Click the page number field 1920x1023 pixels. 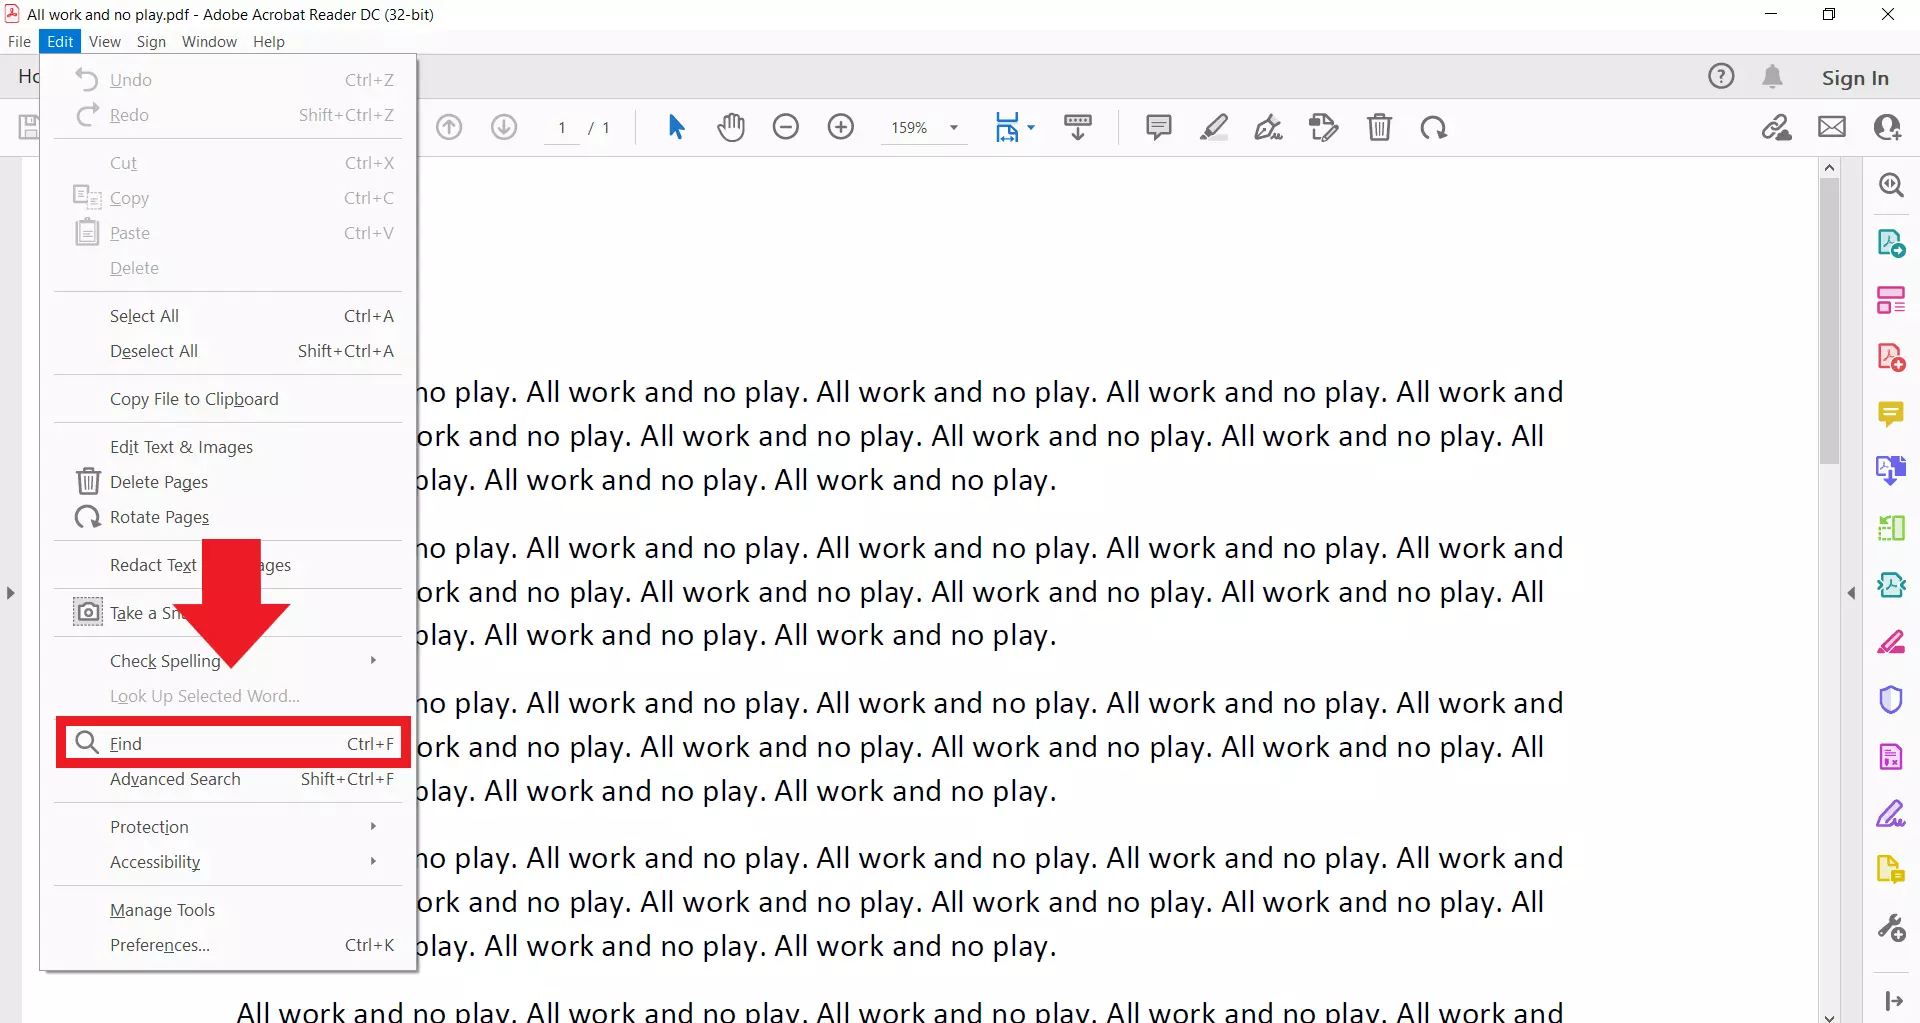click(562, 128)
